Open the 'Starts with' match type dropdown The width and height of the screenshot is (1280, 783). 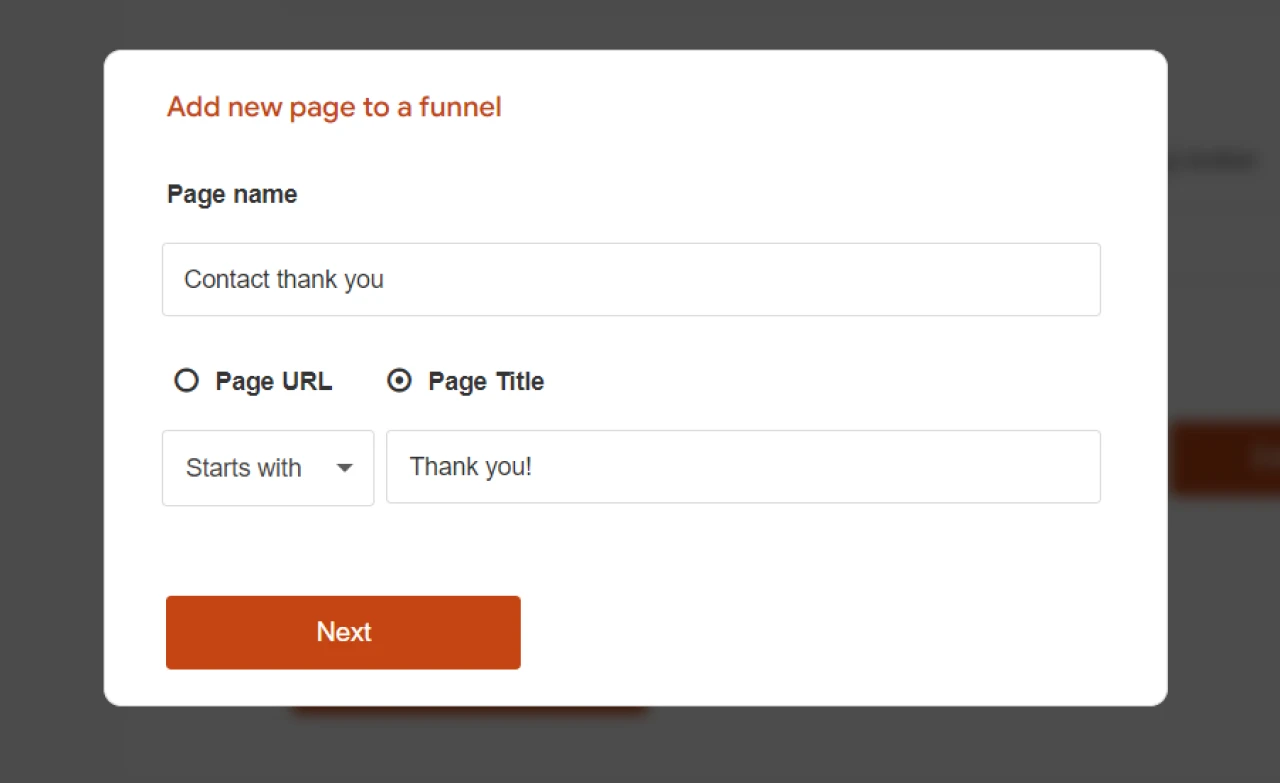[x=268, y=468]
